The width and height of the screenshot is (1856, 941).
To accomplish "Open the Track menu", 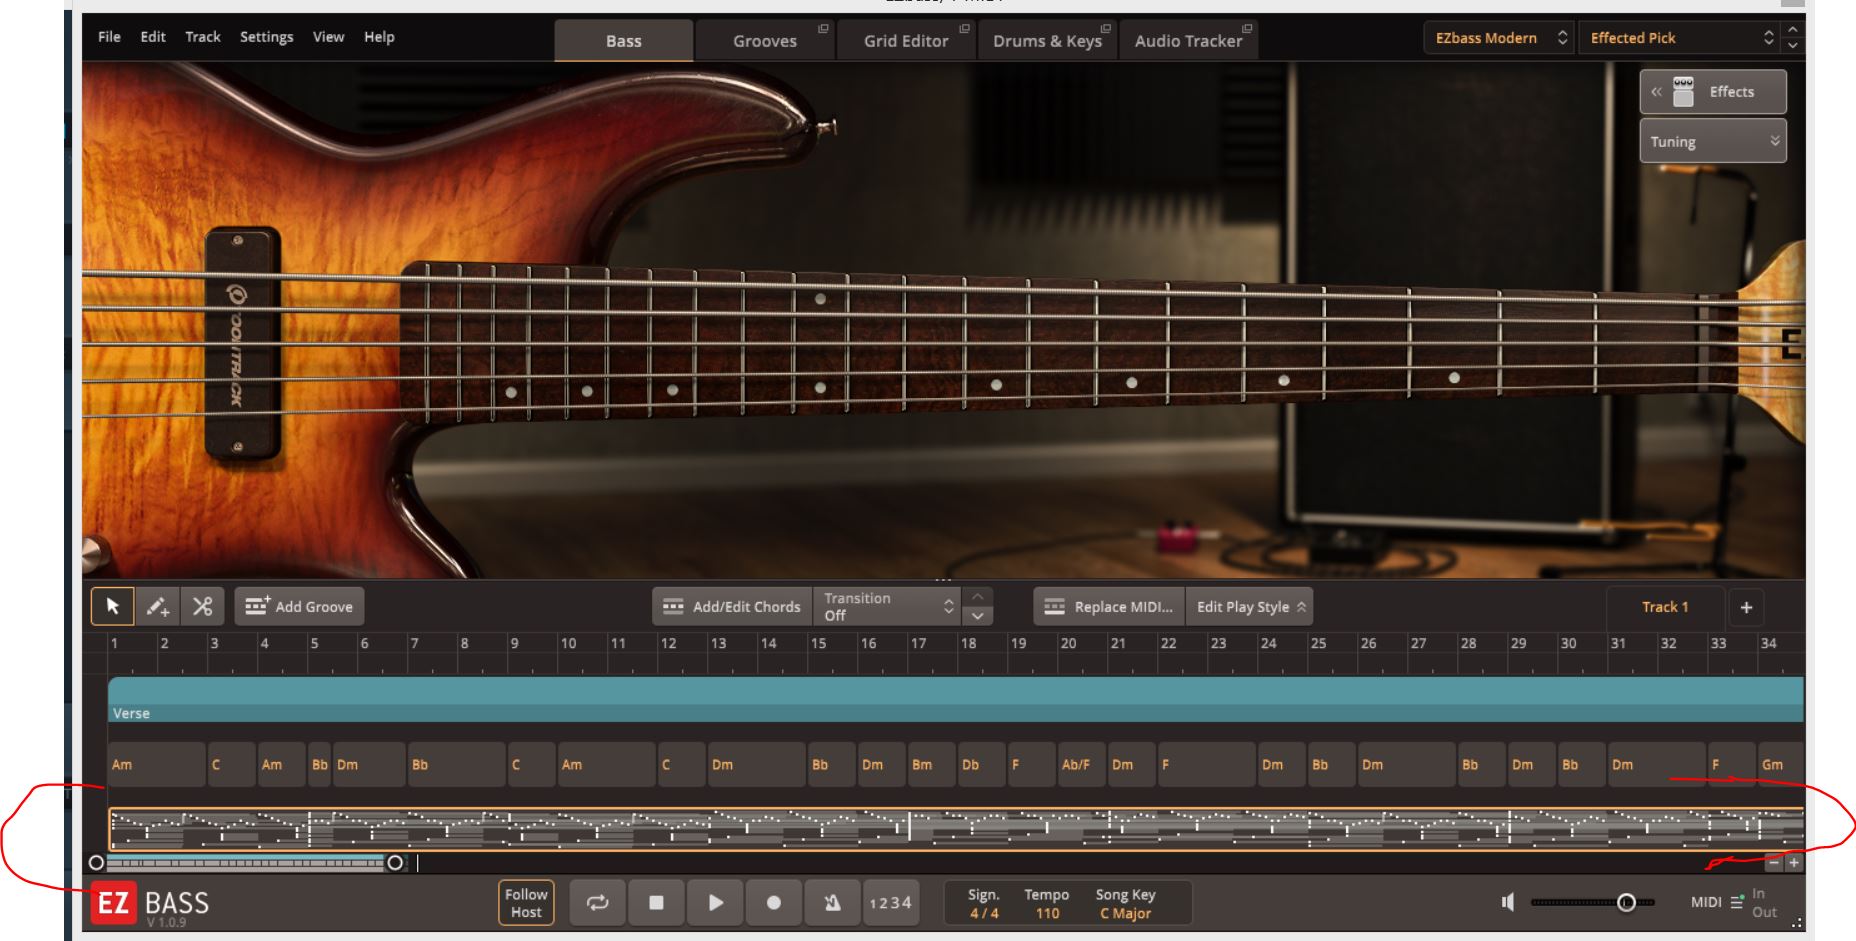I will tap(202, 37).
